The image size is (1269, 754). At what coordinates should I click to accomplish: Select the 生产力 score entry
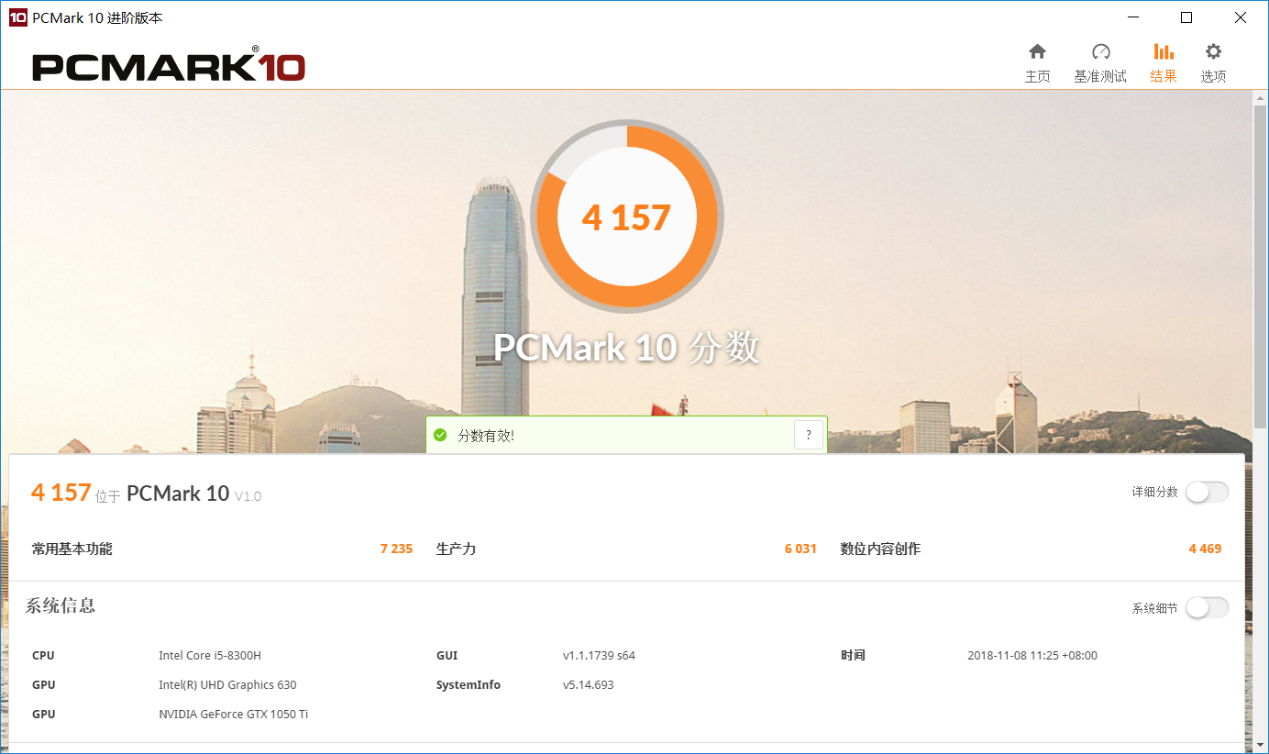(x=456, y=549)
